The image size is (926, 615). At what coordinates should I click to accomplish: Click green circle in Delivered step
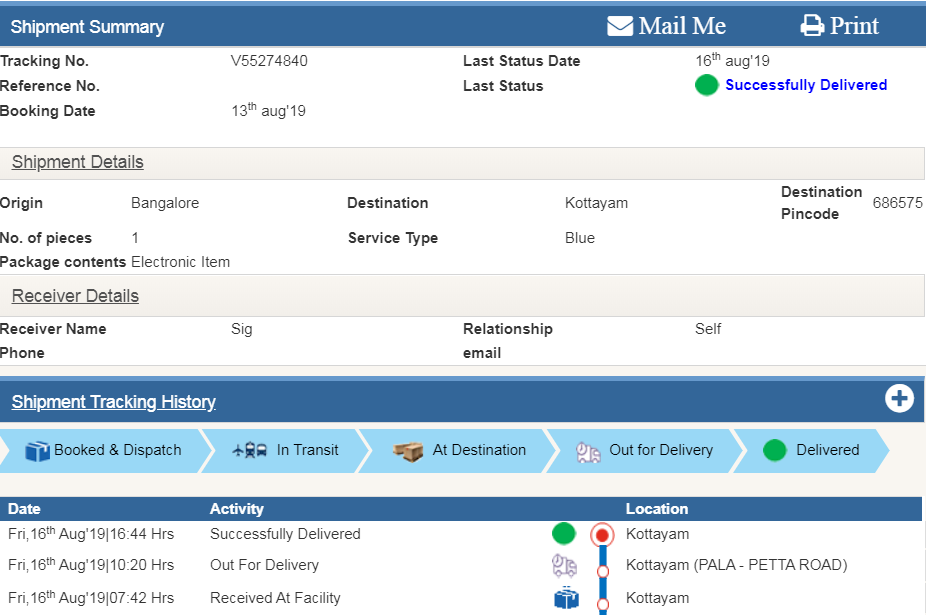(x=774, y=451)
